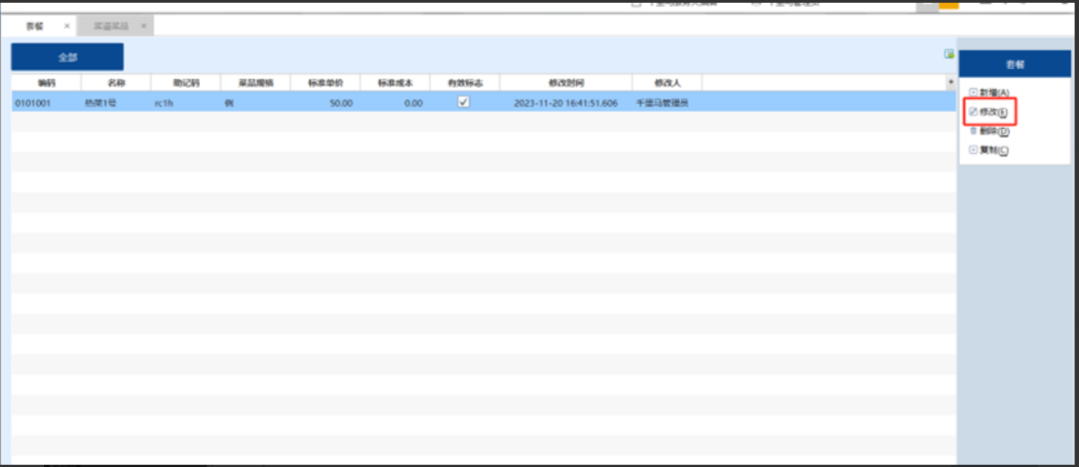Click the 助记码 column header
Image resolution: width=1079 pixels, height=467 pixels.
pyautogui.click(x=185, y=82)
